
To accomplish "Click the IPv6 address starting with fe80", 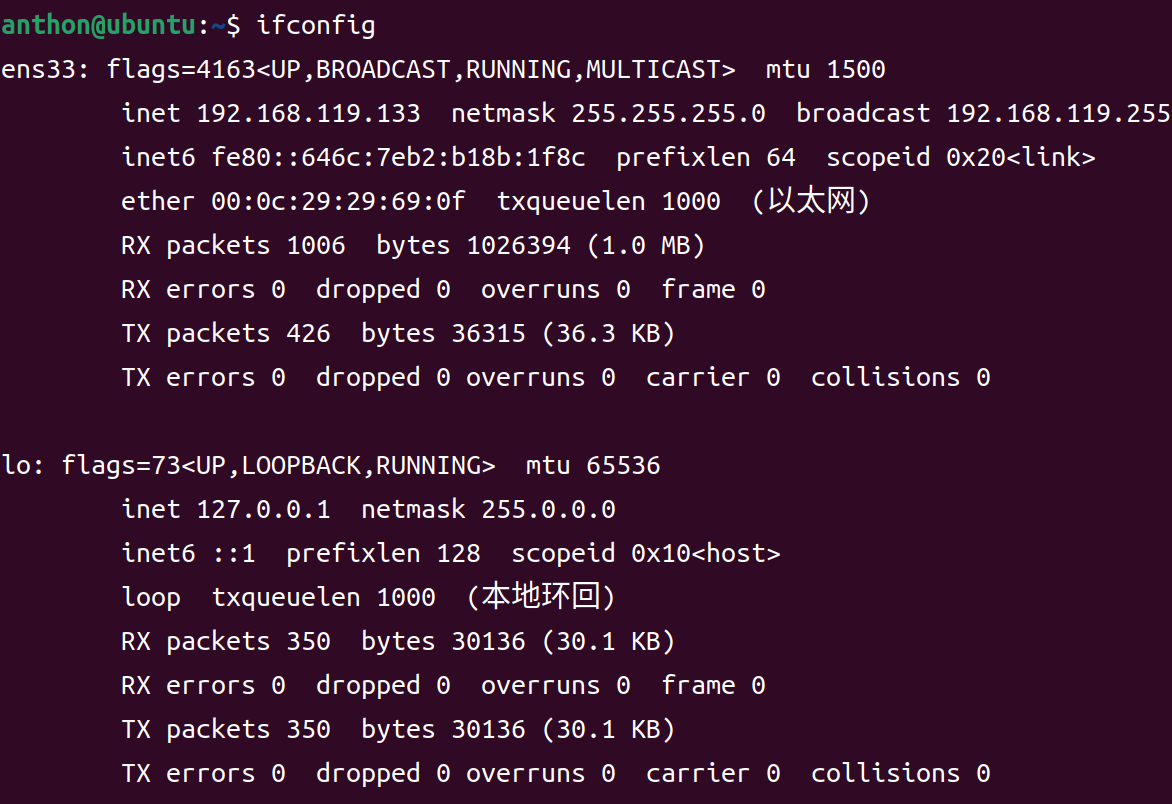I will (398, 158).
